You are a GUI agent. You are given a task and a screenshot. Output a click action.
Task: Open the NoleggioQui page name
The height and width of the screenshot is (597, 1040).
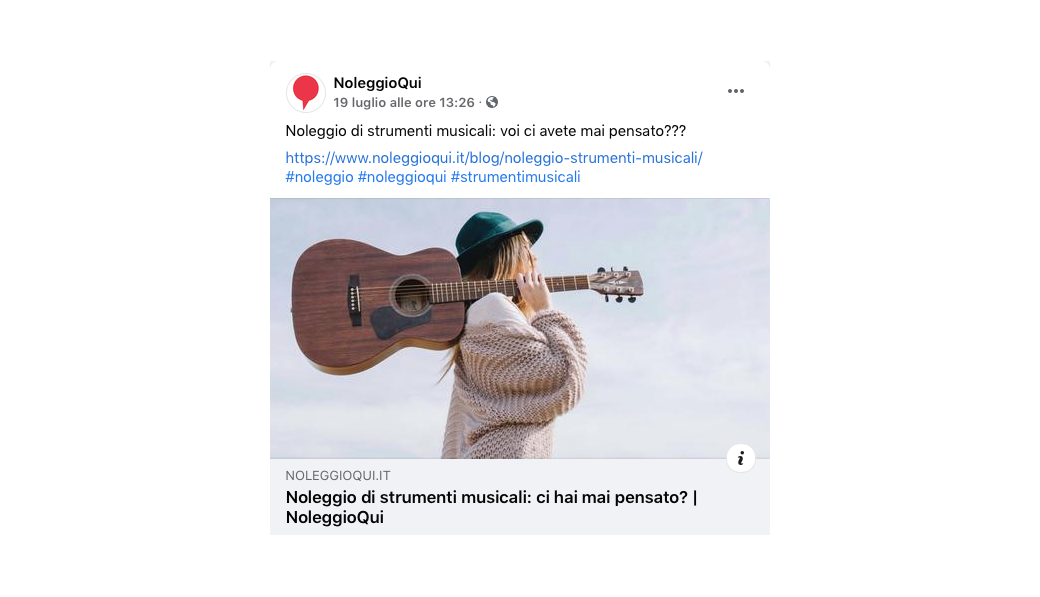(377, 83)
